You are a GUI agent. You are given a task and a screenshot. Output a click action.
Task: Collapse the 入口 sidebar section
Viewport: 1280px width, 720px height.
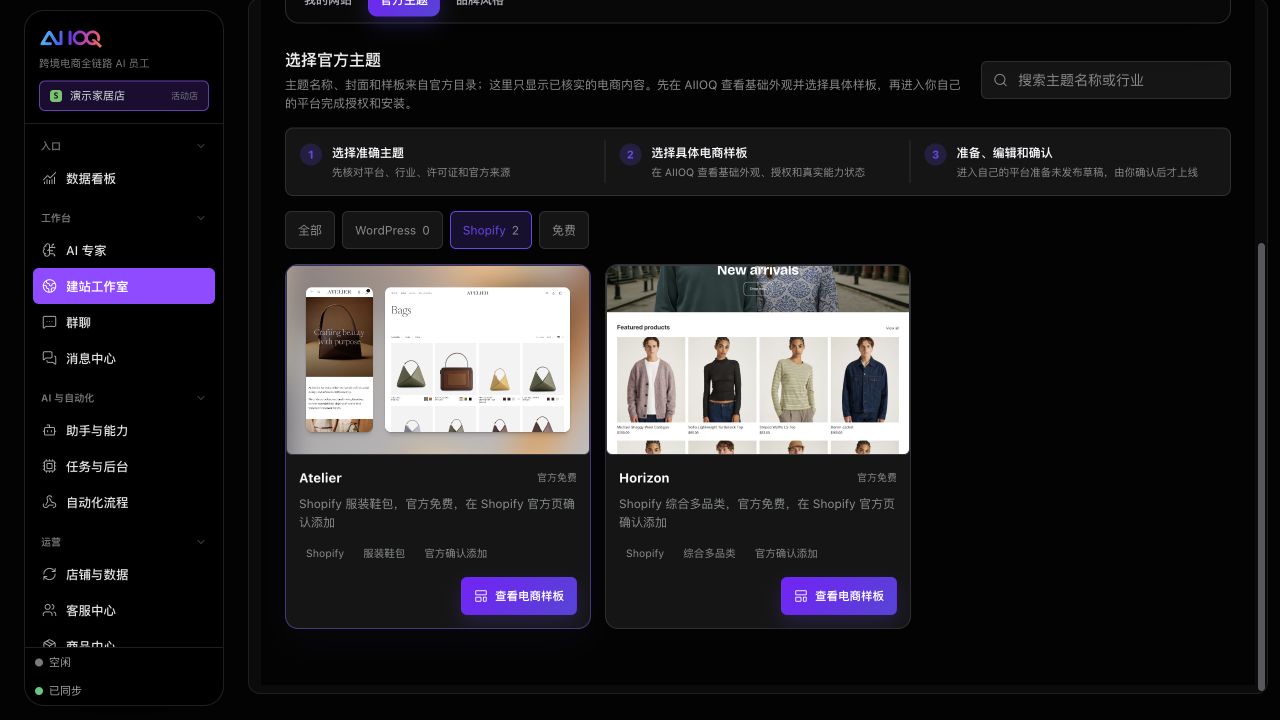[201, 146]
